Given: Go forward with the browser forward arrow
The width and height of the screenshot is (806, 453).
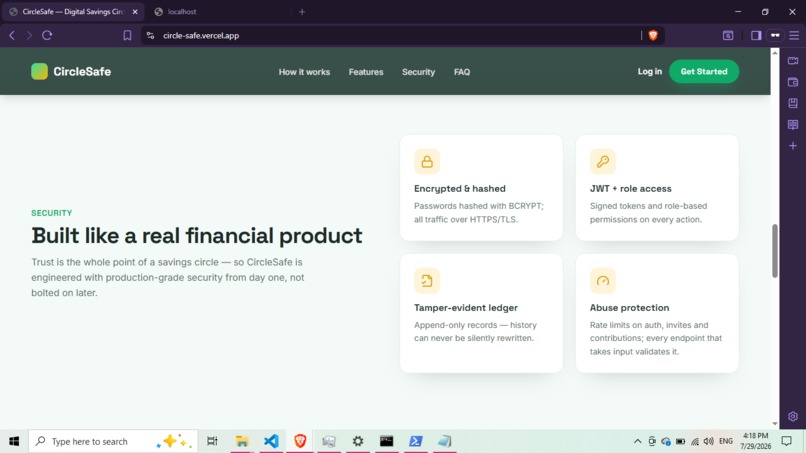Looking at the screenshot, I should (x=29, y=35).
